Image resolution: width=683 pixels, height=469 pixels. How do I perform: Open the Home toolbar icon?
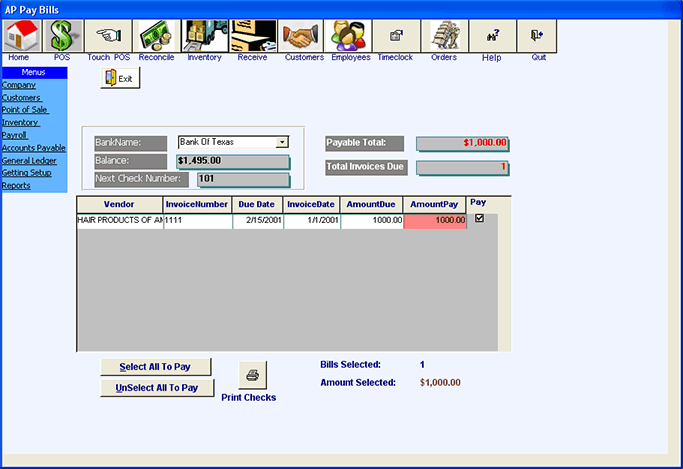22,36
